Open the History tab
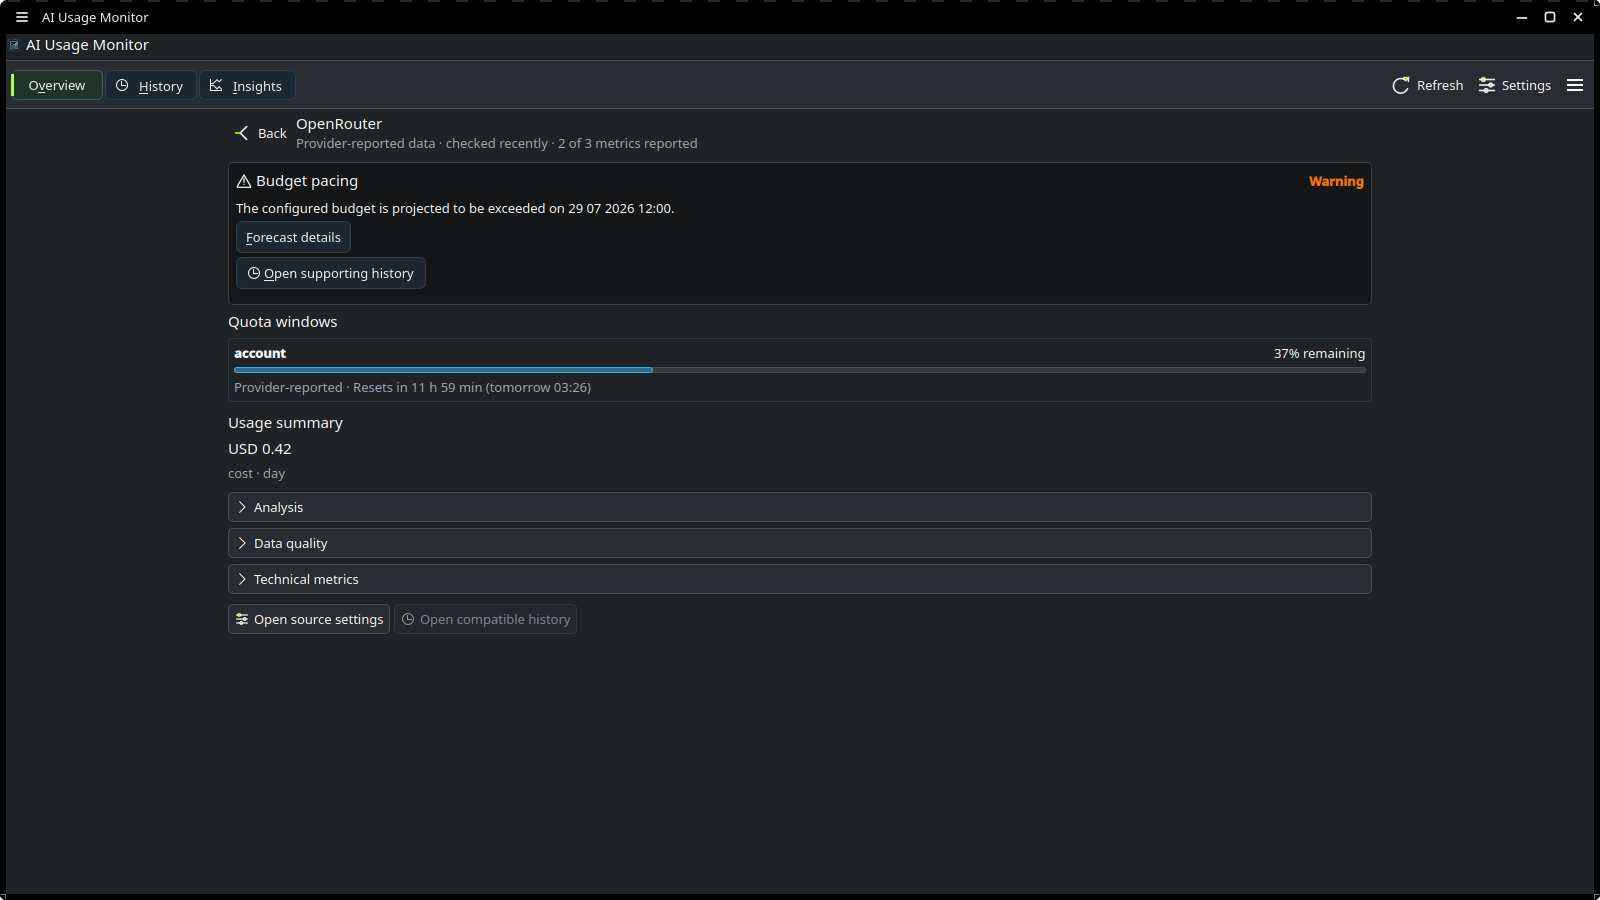Screen dimensions: 1600x900 coord(150,86)
